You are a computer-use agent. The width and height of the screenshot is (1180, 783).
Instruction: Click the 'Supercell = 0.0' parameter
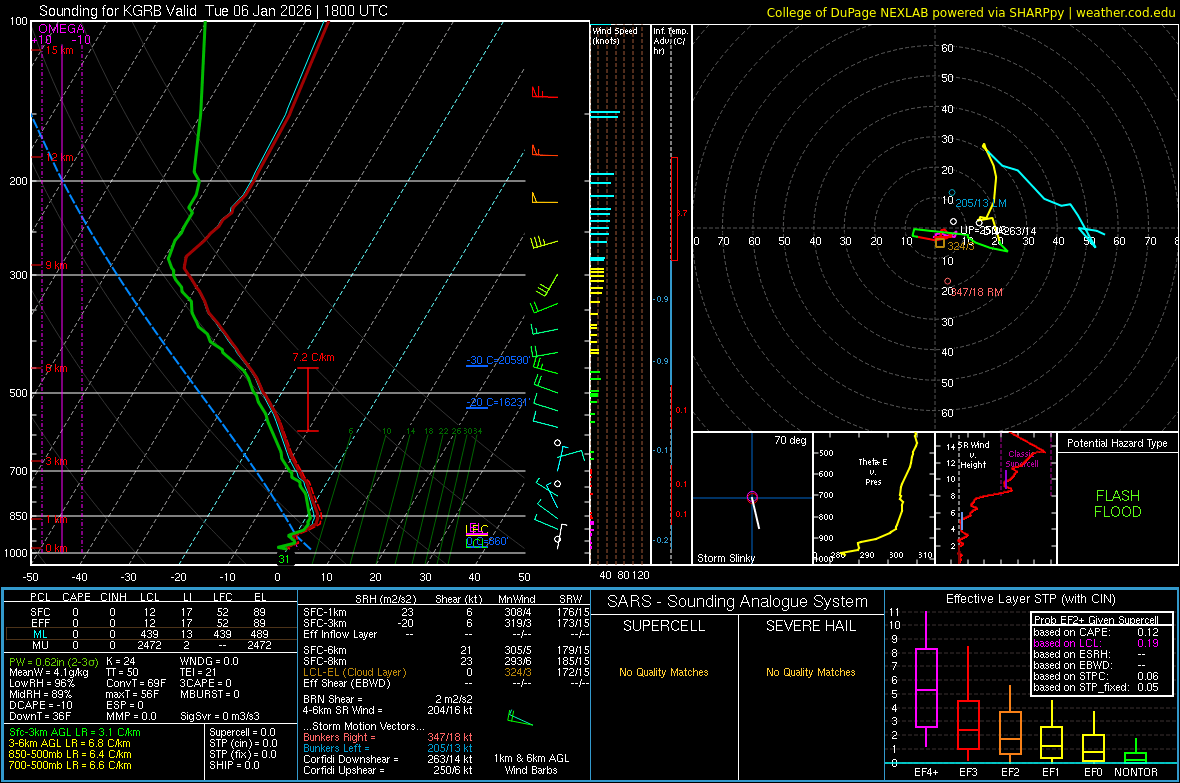pyautogui.click(x=242, y=733)
